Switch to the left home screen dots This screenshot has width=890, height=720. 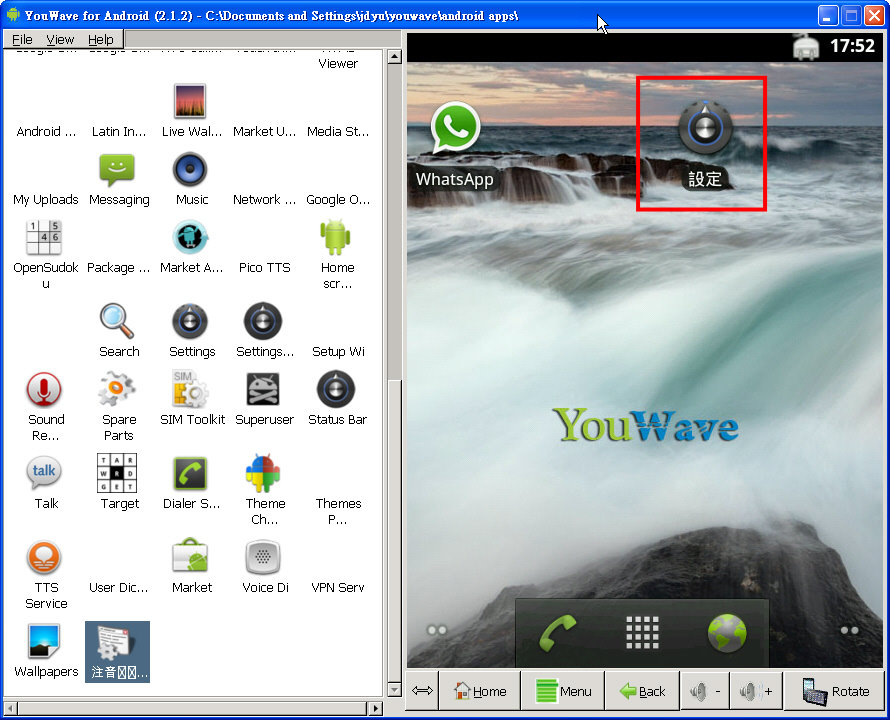click(x=436, y=630)
